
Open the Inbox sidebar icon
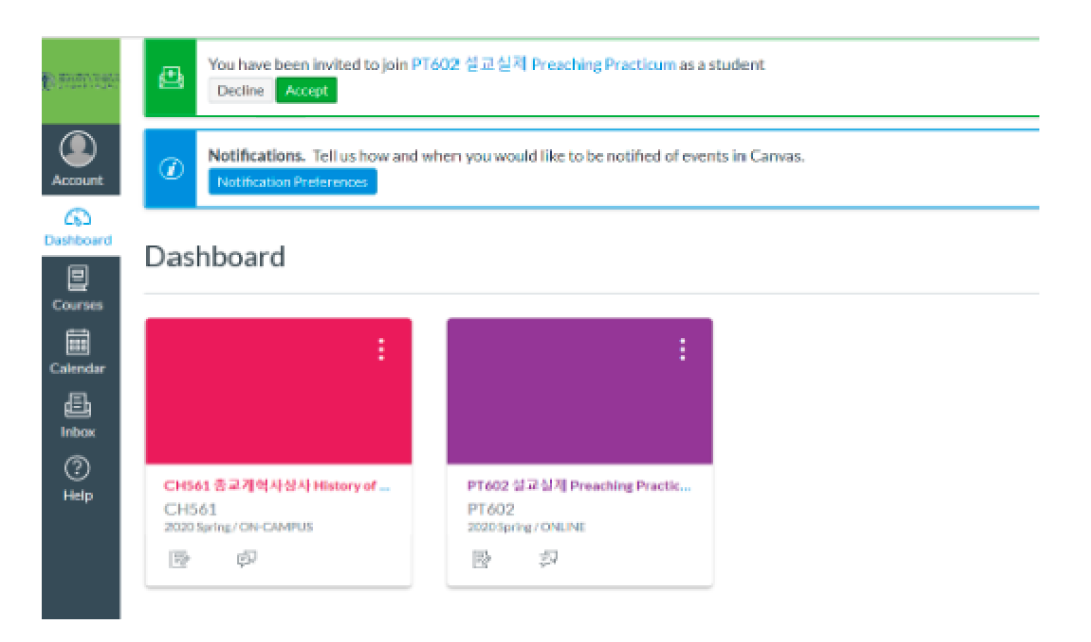(x=77, y=406)
